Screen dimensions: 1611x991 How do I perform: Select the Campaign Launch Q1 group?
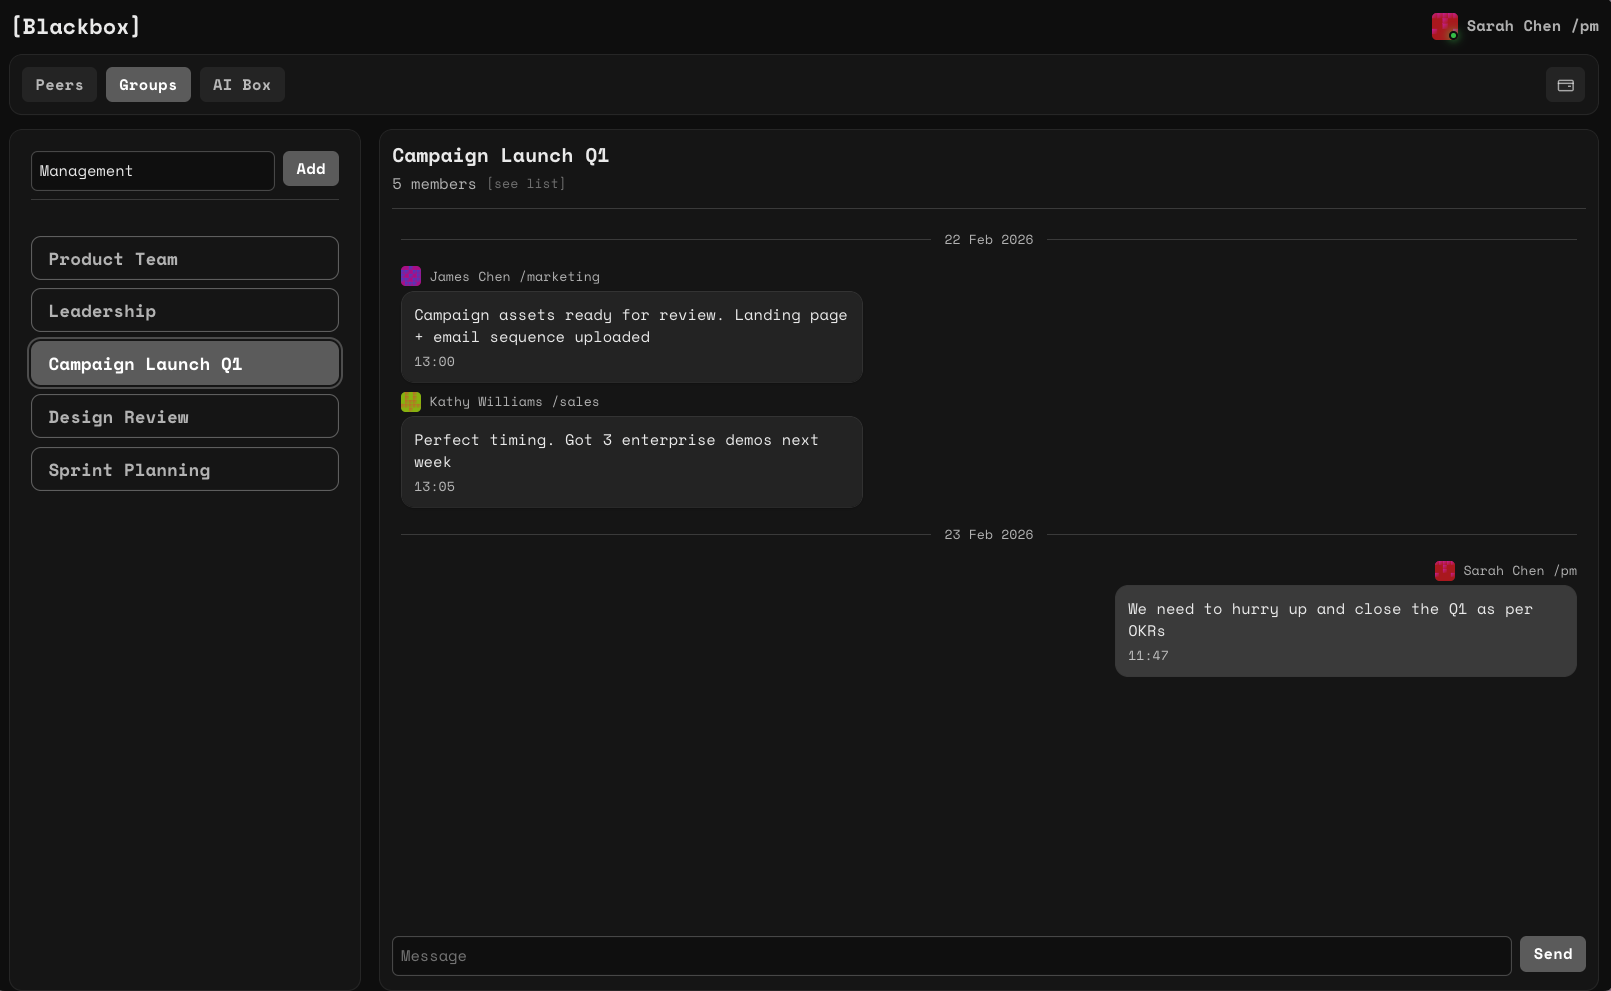click(x=185, y=364)
